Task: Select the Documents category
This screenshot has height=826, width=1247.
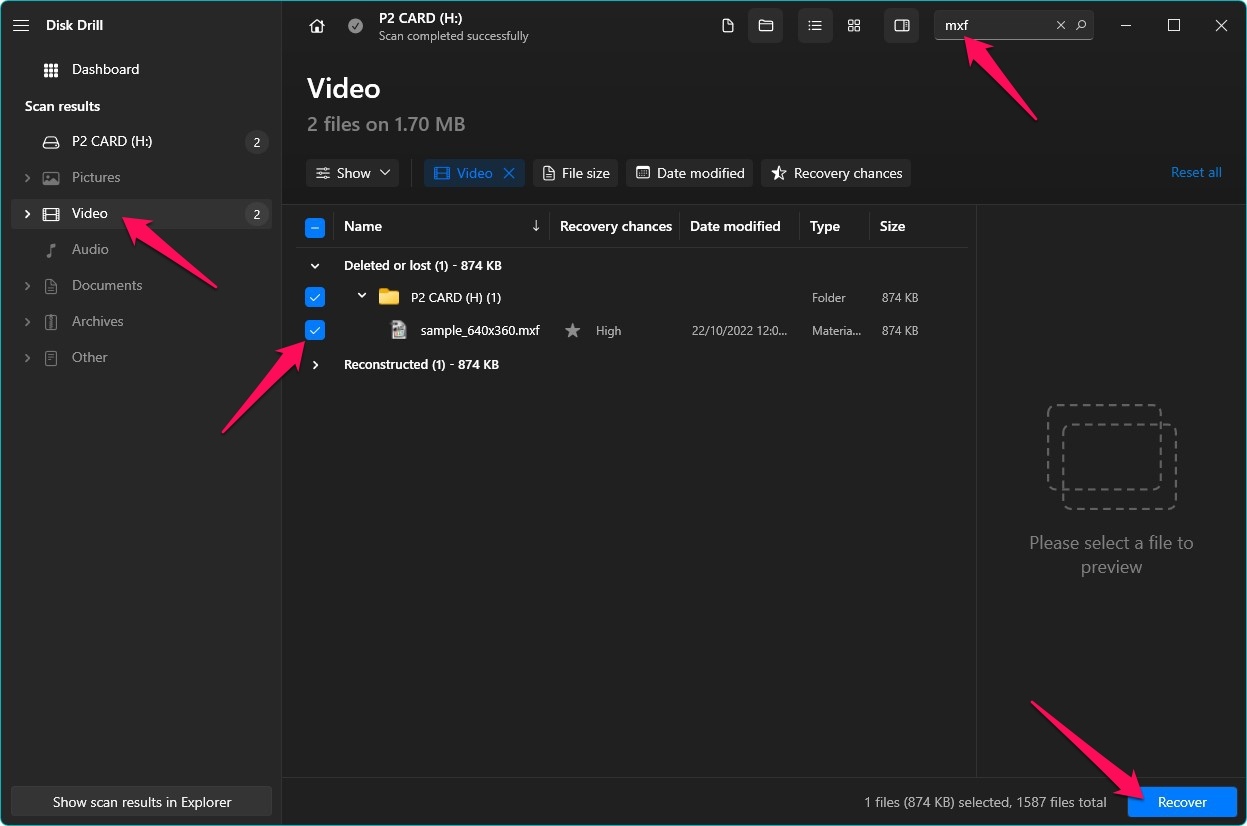Action: coord(141,286)
